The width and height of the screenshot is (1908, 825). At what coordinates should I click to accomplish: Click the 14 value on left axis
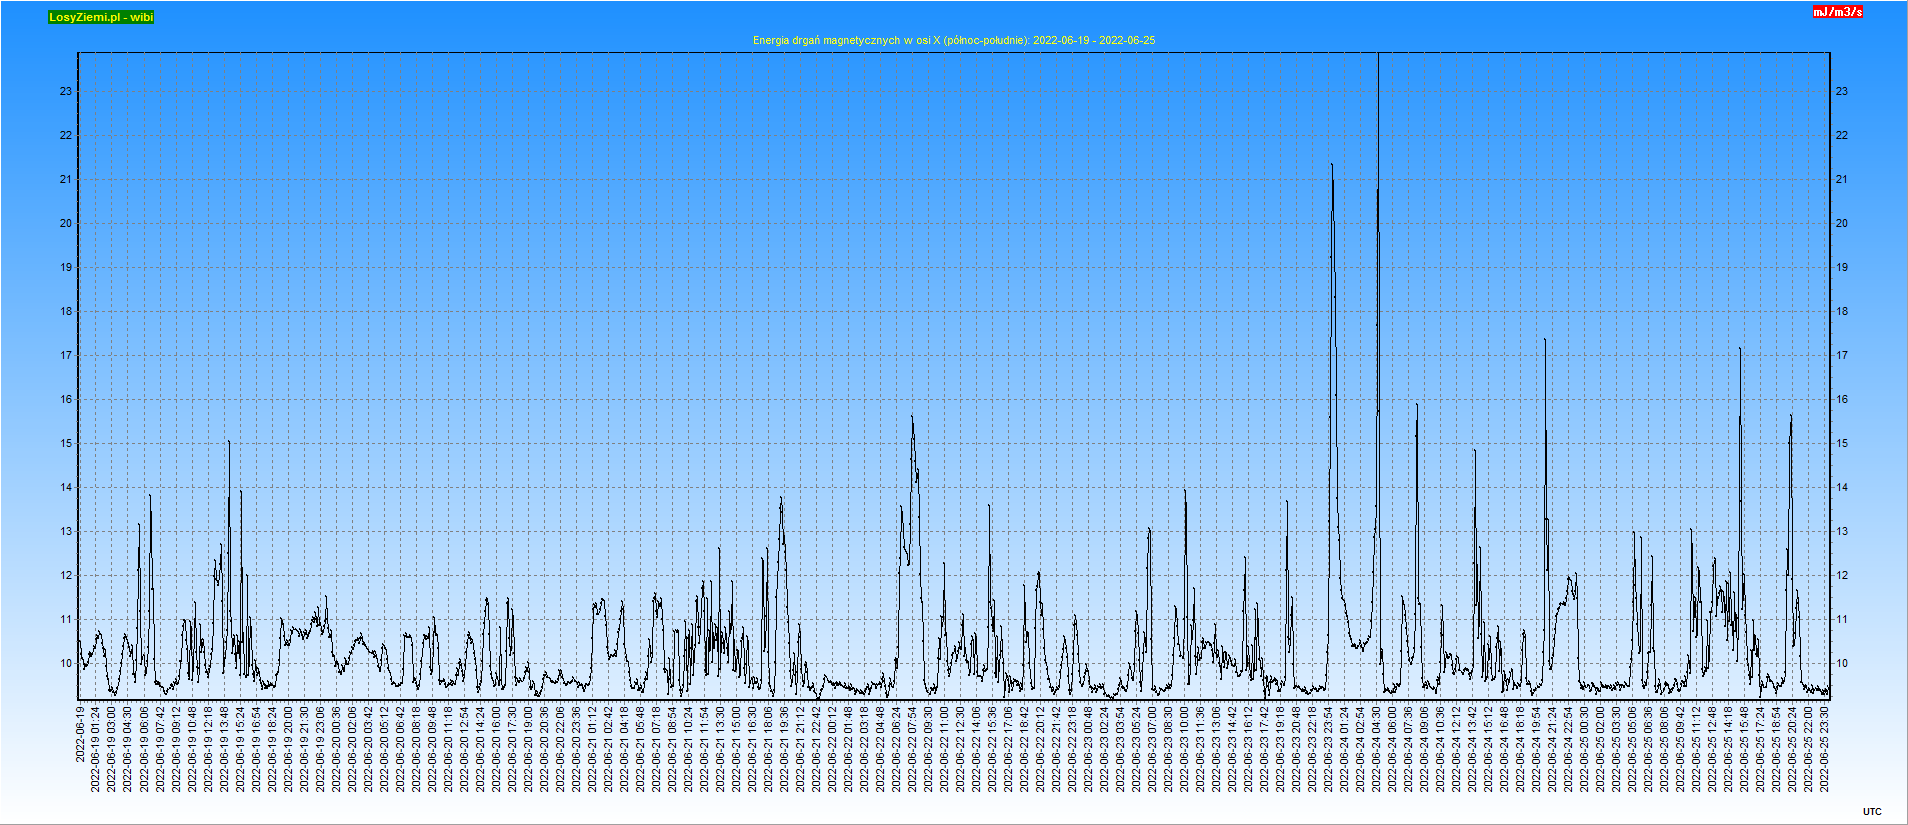(66, 487)
